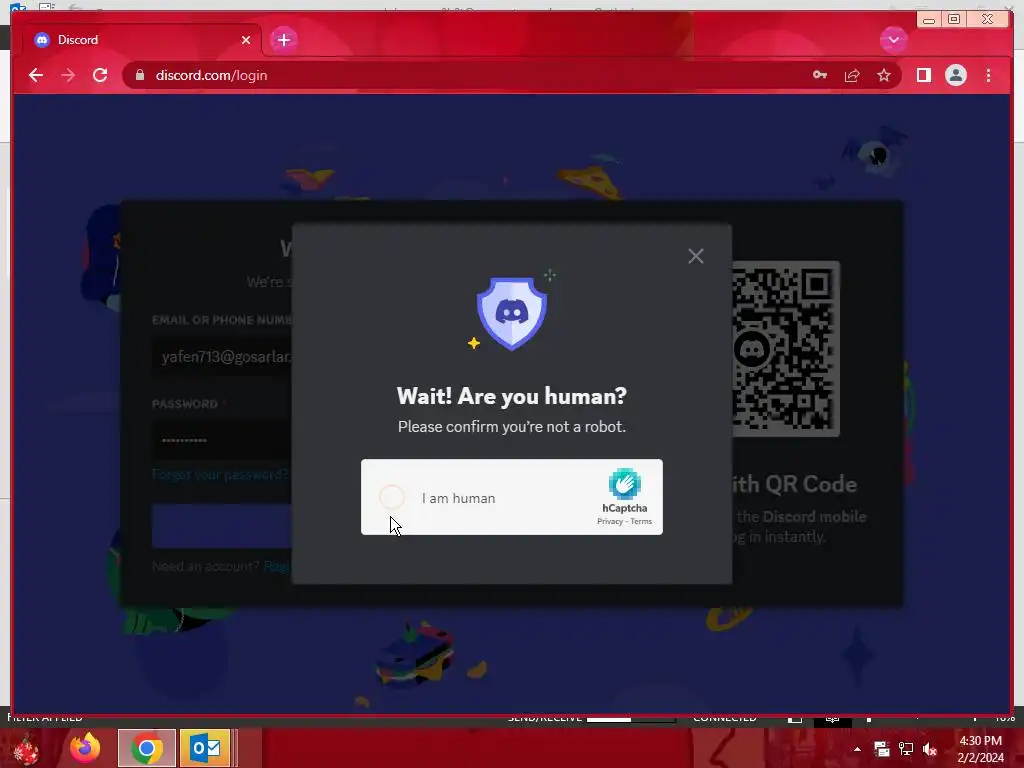Bookmark this page with star icon
The image size is (1024, 768).
[x=884, y=75]
